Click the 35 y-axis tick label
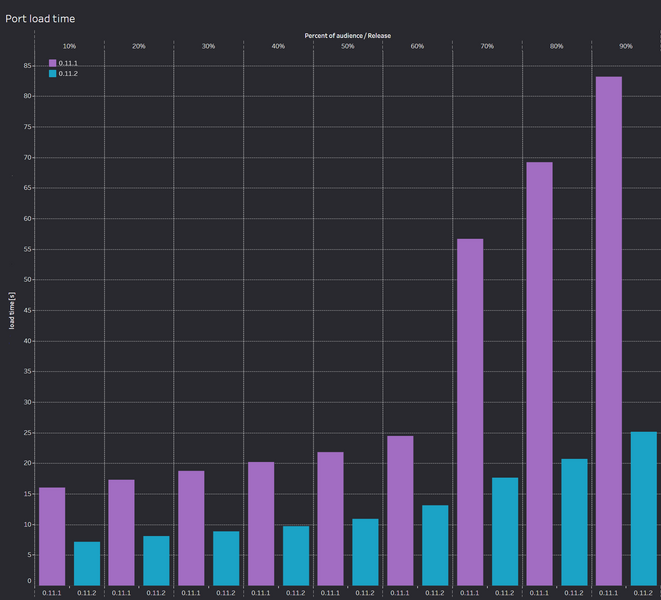The height and width of the screenshot is (600, 661). coord(27,371)
